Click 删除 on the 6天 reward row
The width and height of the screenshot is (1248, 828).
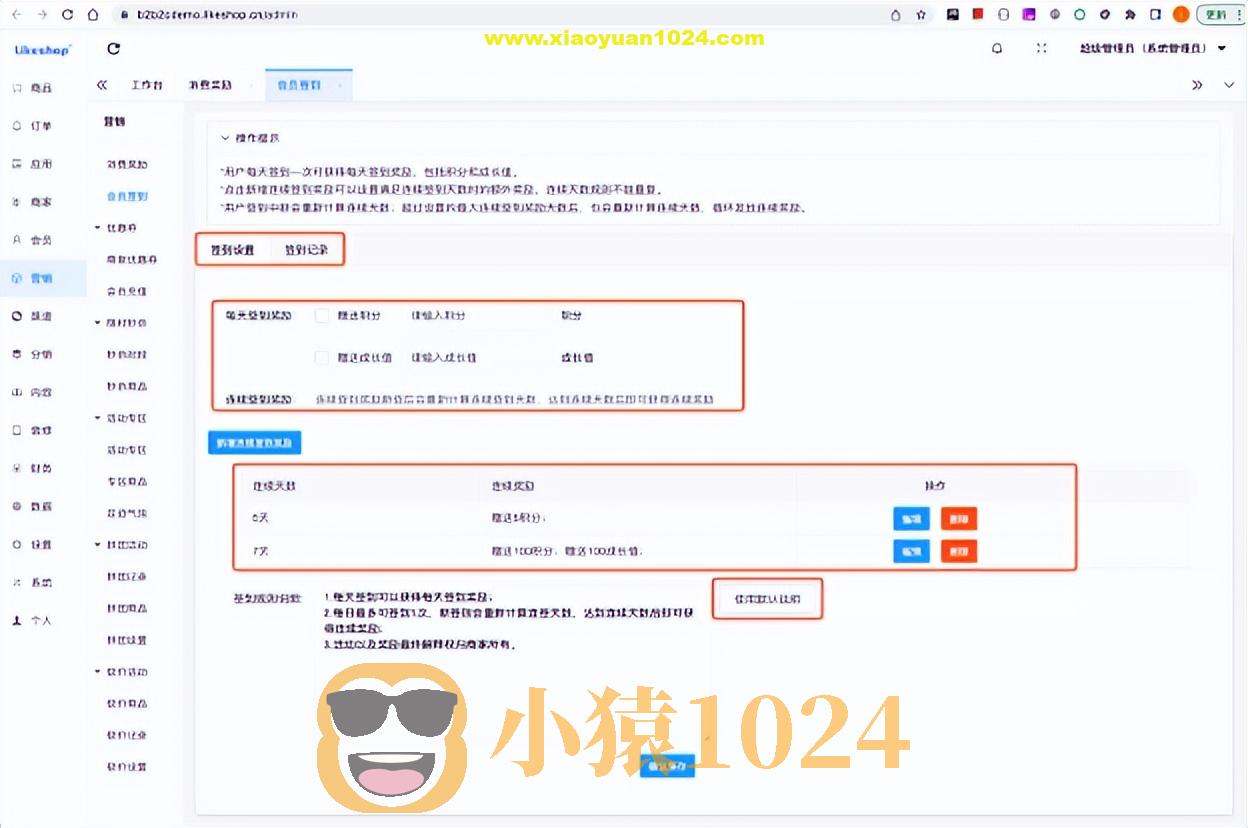(958, 518)
